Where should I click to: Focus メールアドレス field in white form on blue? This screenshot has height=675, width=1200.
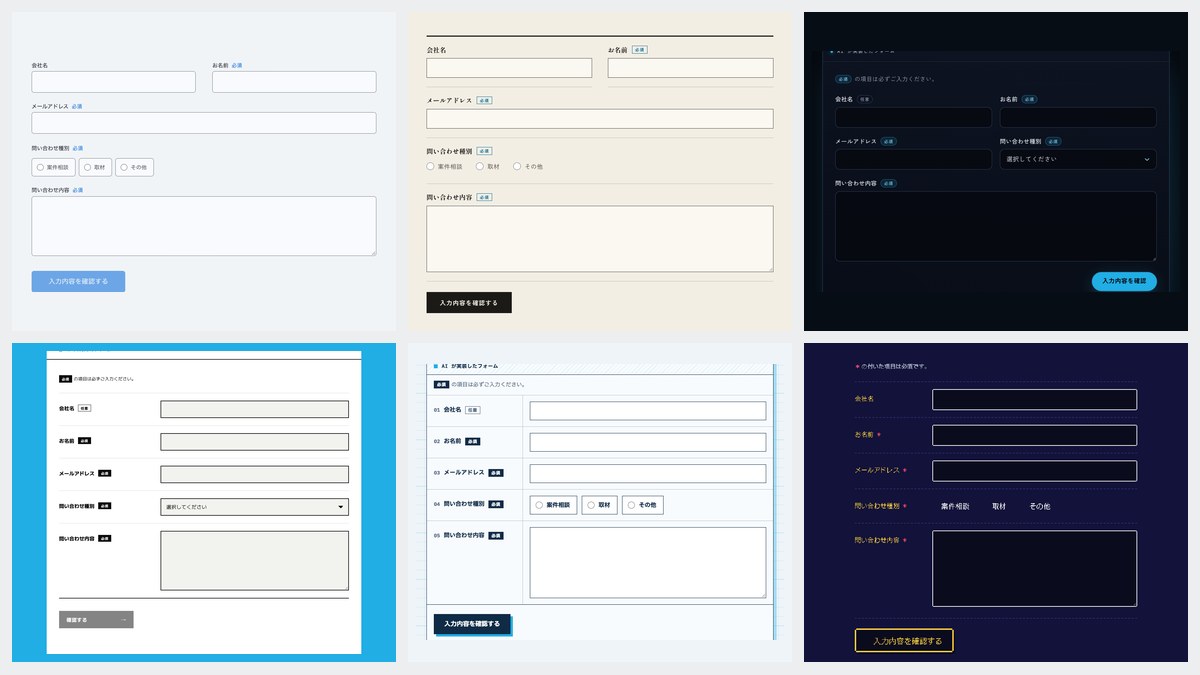tap(254, 474)
